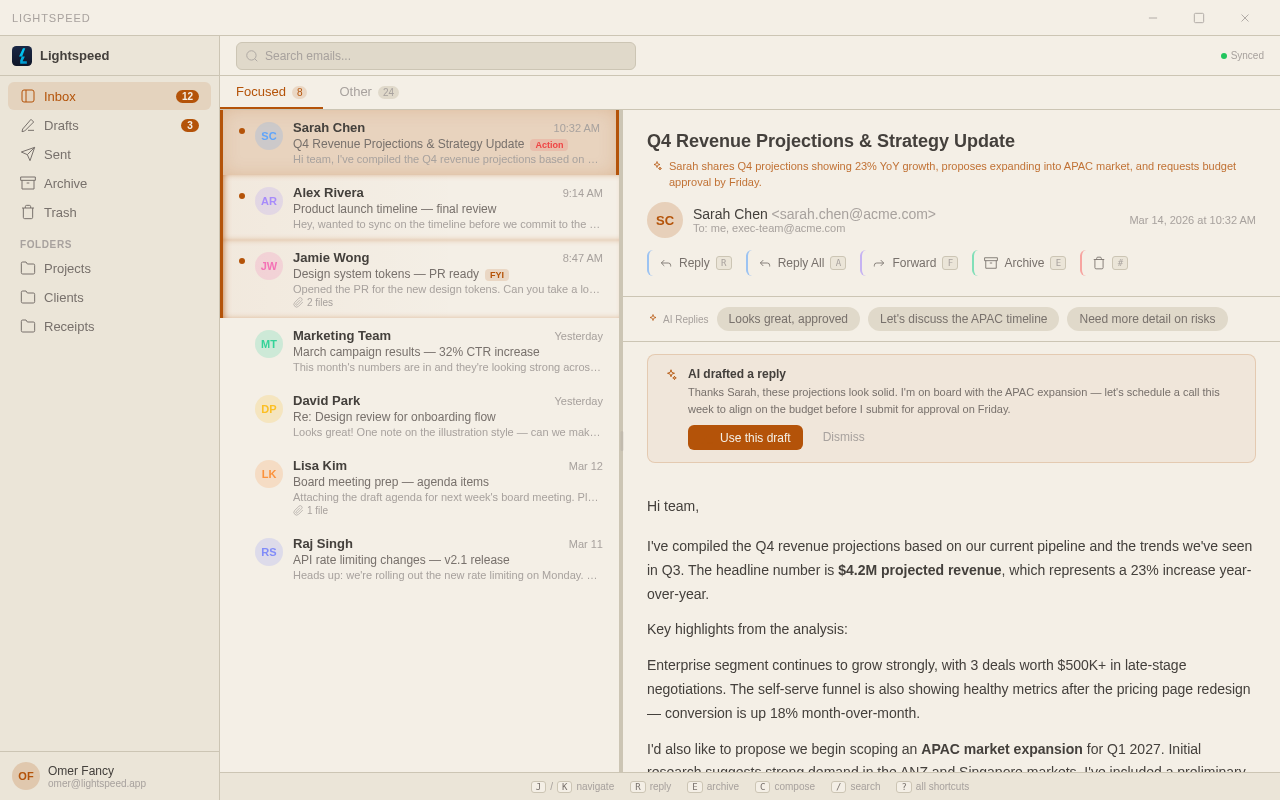Click the paperclip attachment icon on Jamie Wong's email
The width and height of the screenshot is (1280, 800).
[297, 302]
